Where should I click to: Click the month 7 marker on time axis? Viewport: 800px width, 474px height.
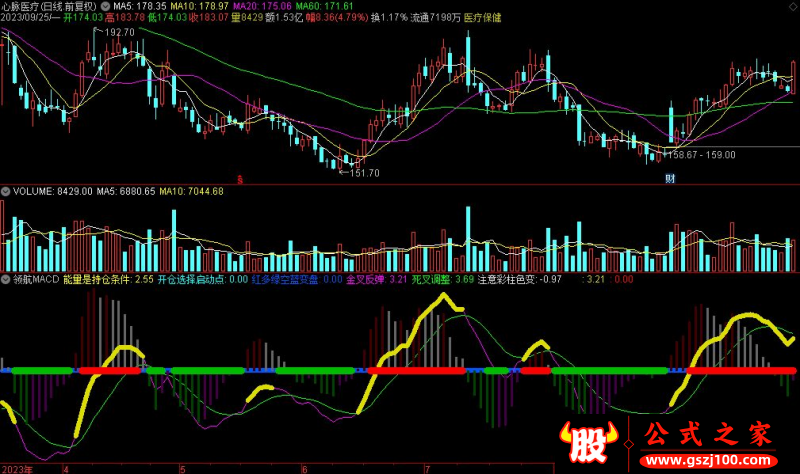pos(427,469)
